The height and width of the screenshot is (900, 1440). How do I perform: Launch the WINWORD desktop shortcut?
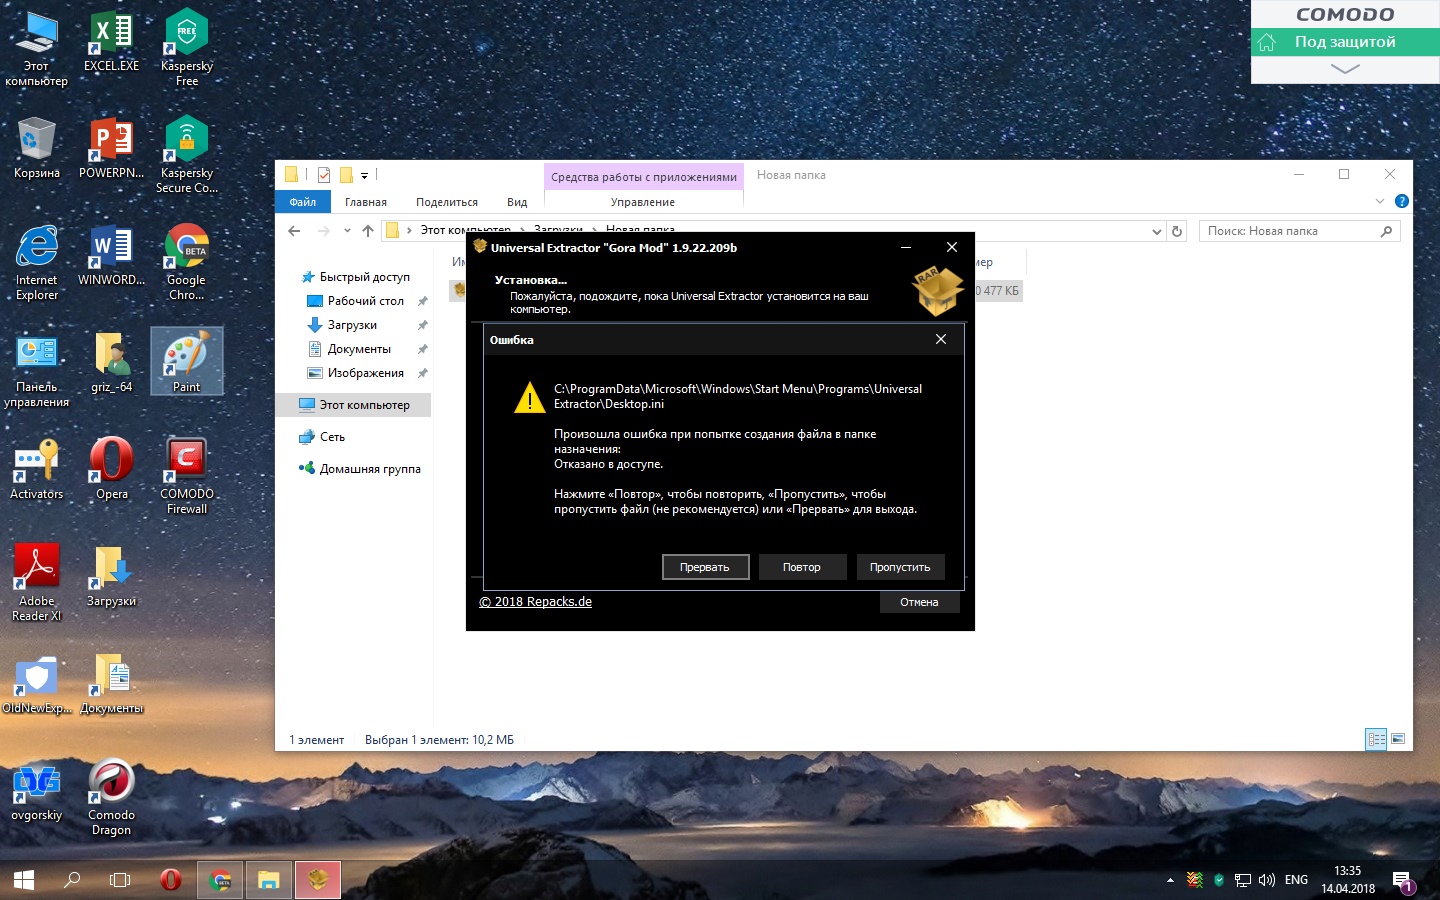(111, 254)
